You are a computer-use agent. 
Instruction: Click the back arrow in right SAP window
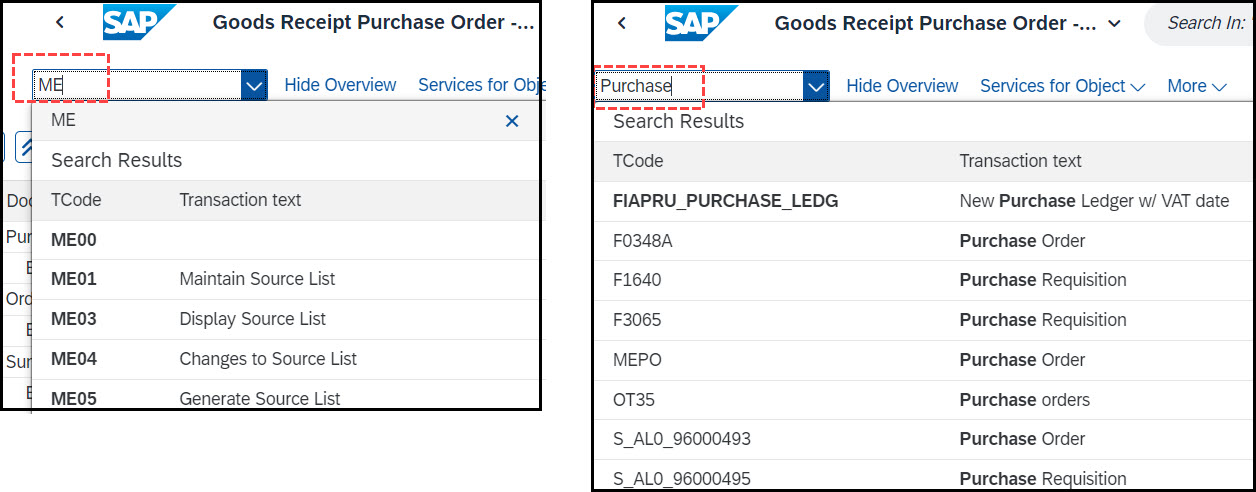tap(622, 23)
